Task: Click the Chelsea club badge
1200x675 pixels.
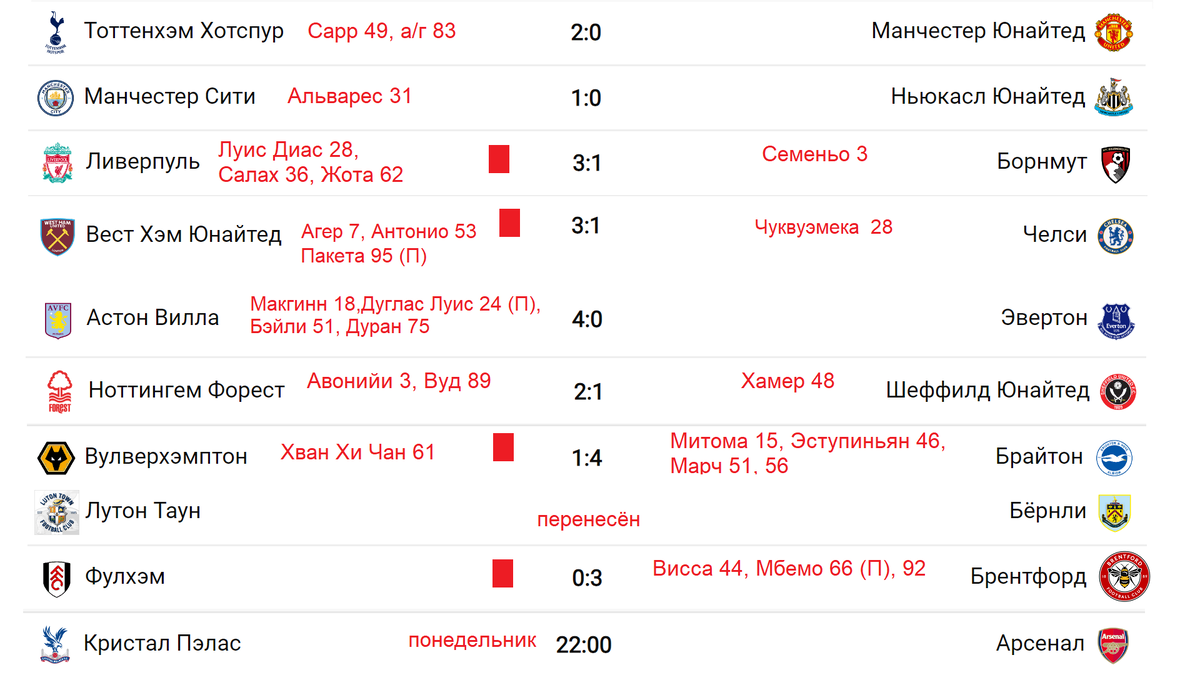Action: click(1115, 236)
